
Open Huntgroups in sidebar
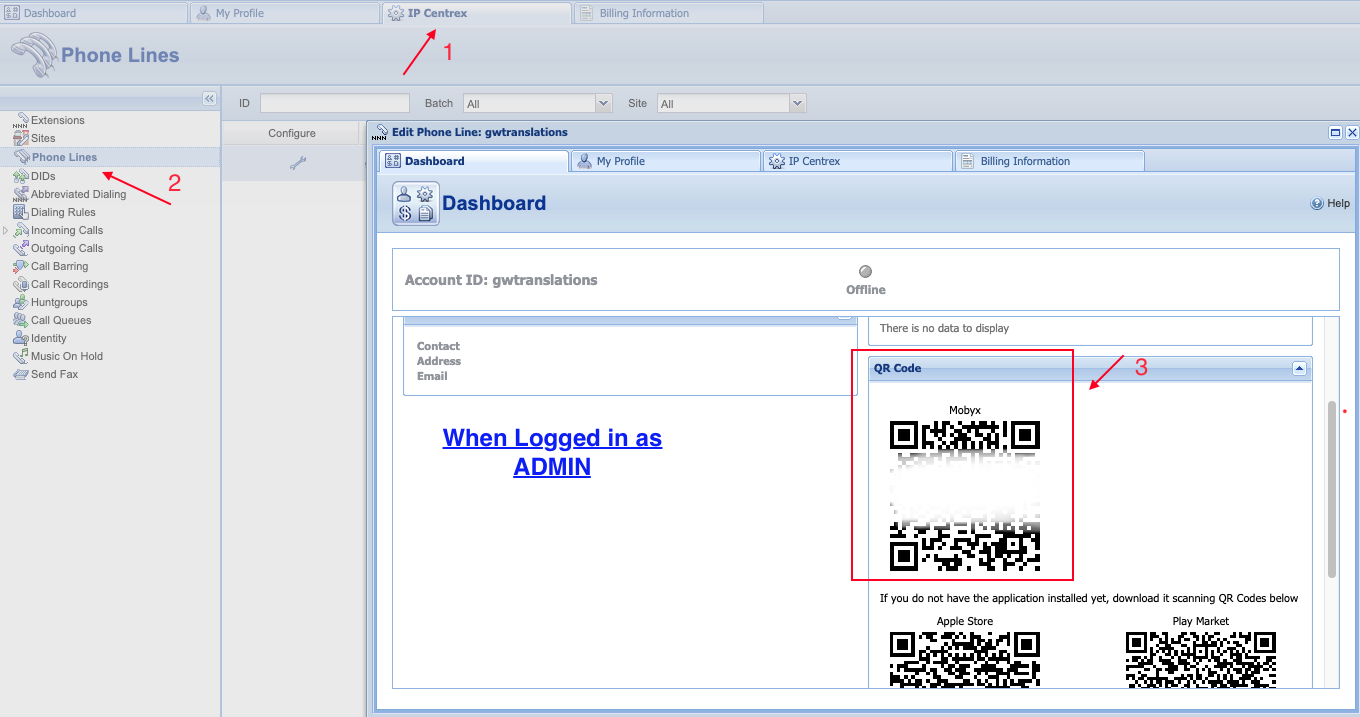coord(59,302)
